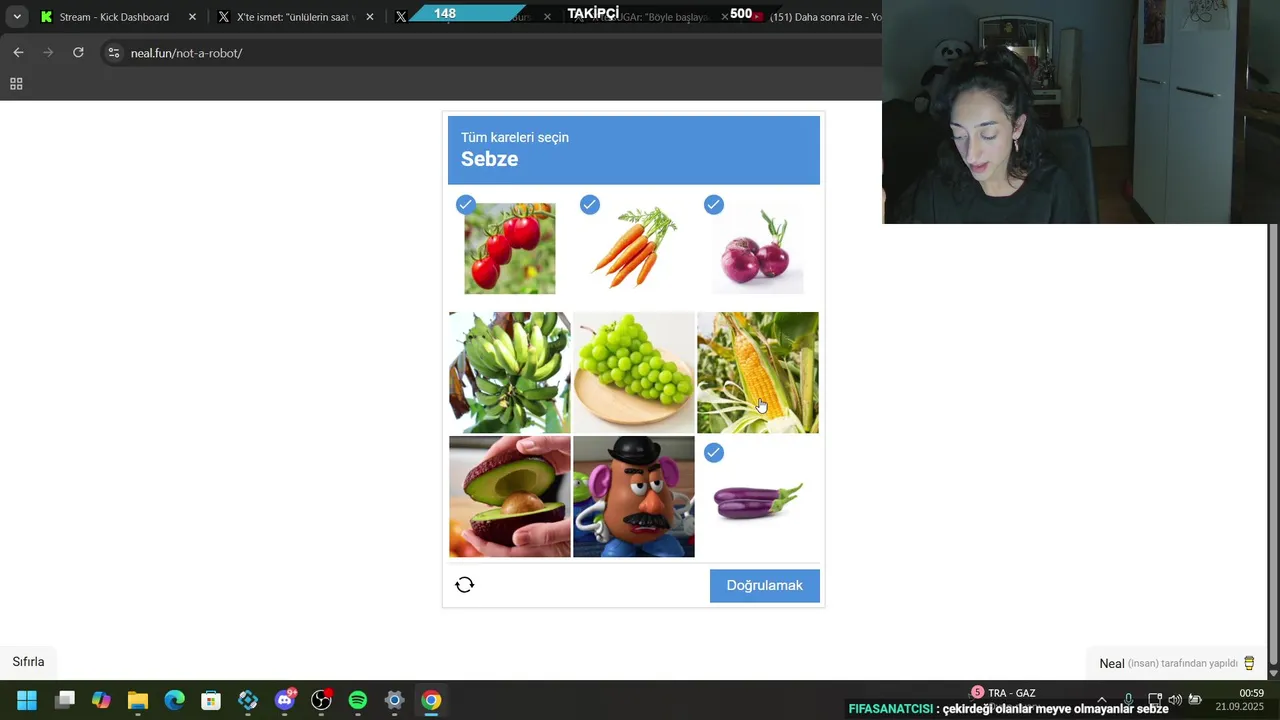The height and width of the screenshot is (720, 1280).
Task: Open site information icon in address bar
Action: [x=114, y=52]
